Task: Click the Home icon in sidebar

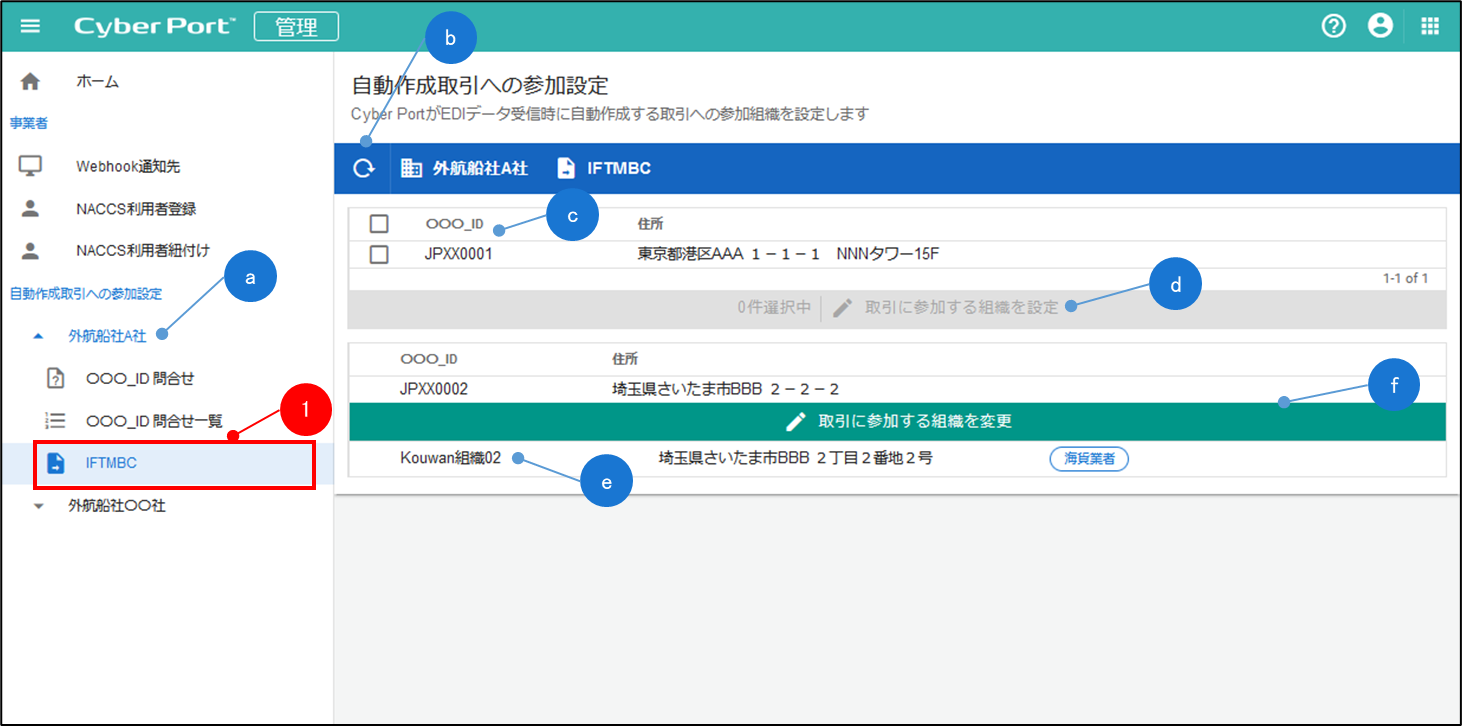Action: pyautogui.click(x=31, y=82)
